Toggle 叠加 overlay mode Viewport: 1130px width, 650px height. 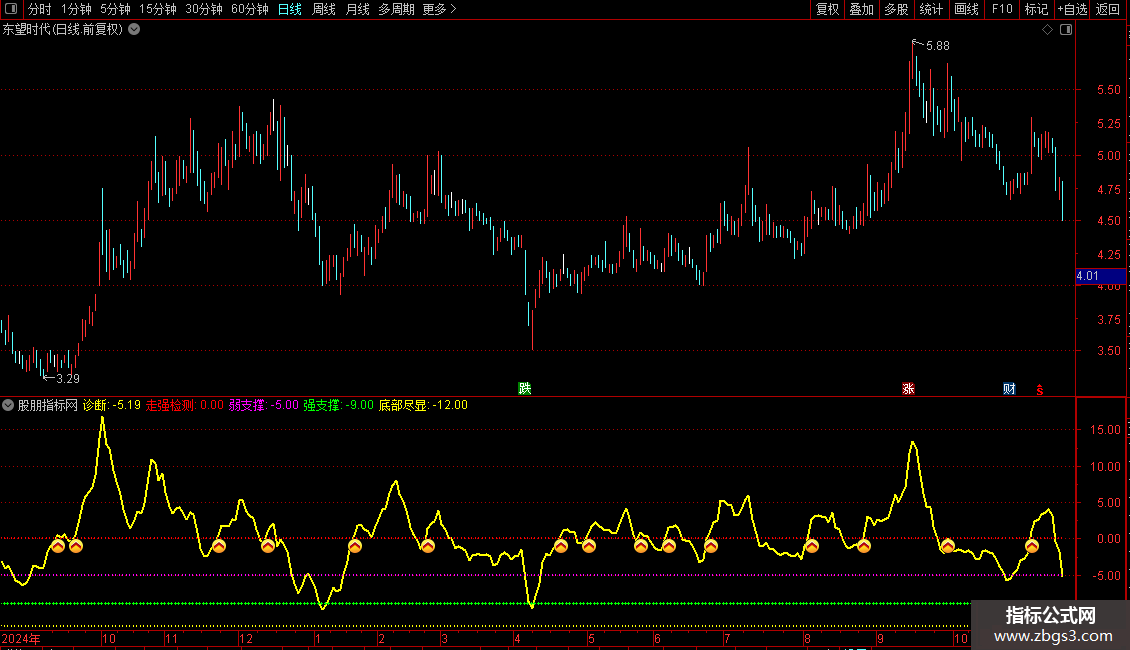tap(861, 9)
